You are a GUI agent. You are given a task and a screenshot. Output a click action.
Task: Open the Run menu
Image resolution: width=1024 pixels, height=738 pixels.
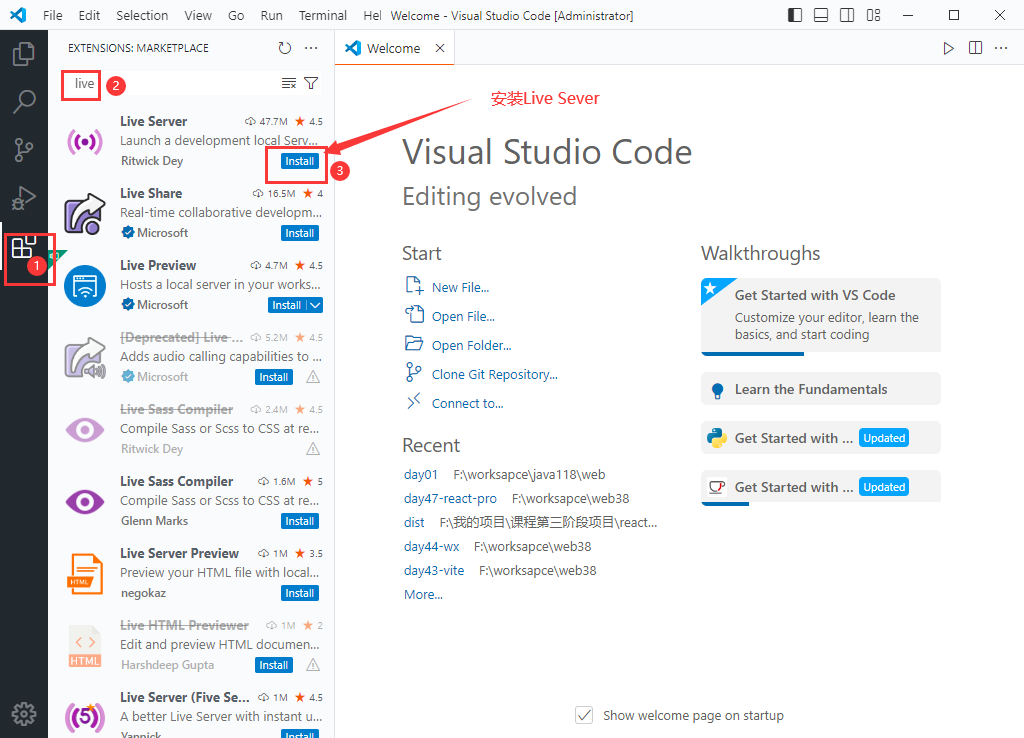pyautogui.click(x=272, y=15)
